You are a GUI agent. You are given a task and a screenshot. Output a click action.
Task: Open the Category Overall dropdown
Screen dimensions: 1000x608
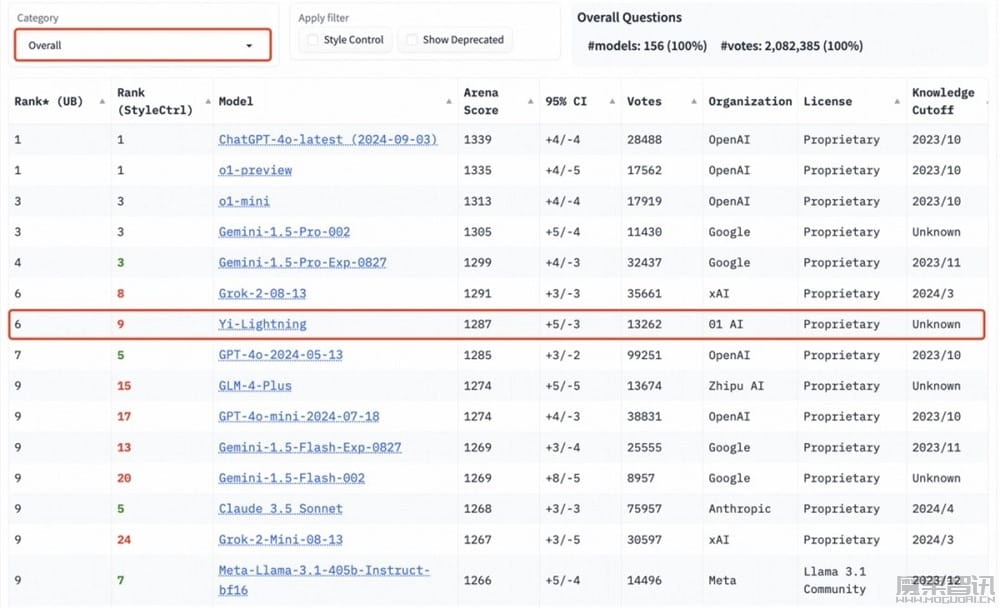143,45
